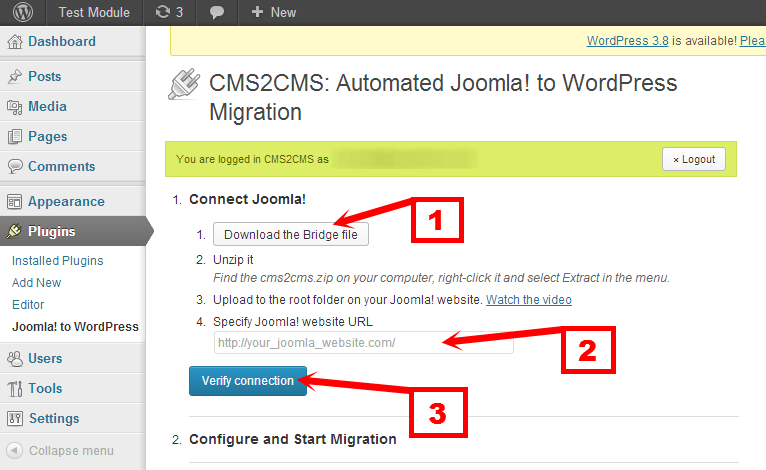Click Collapse menu text
This screenshot has height=470, width=766.
[x=71, y=451]
